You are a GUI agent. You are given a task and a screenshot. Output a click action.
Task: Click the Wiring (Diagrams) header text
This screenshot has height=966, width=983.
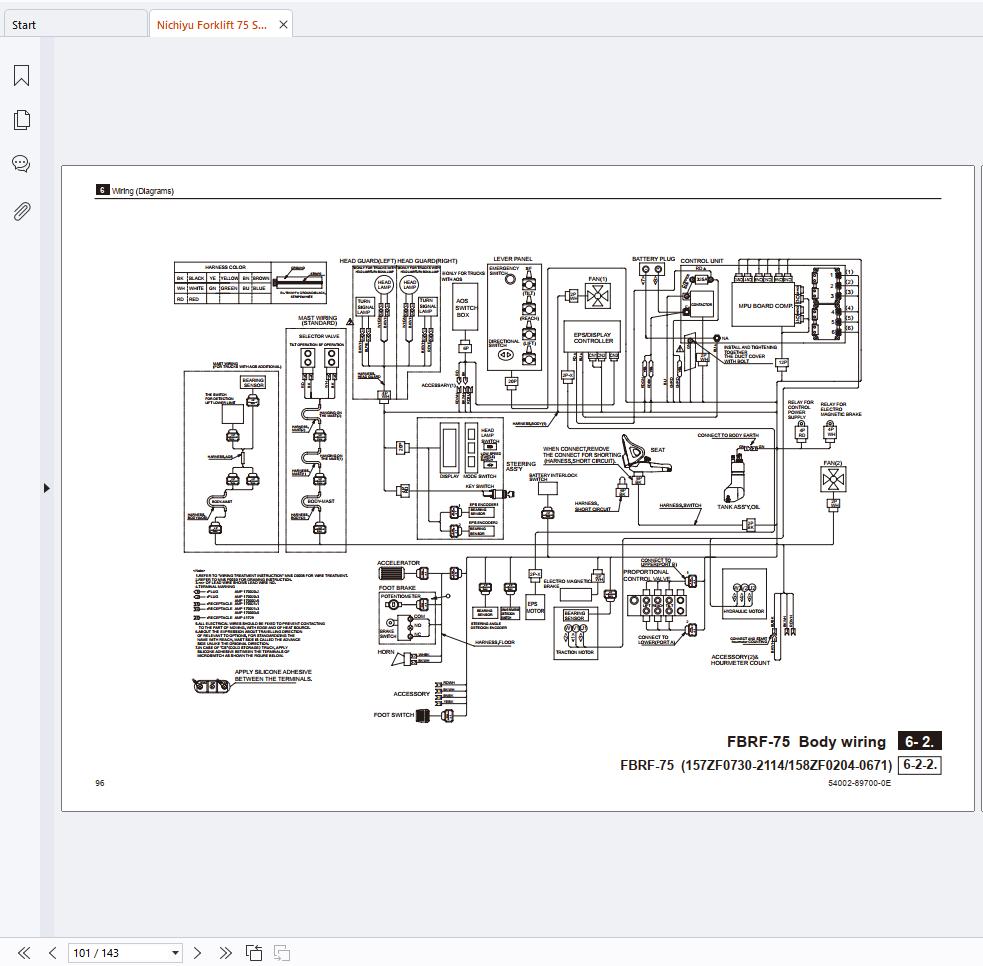[143, 191]
